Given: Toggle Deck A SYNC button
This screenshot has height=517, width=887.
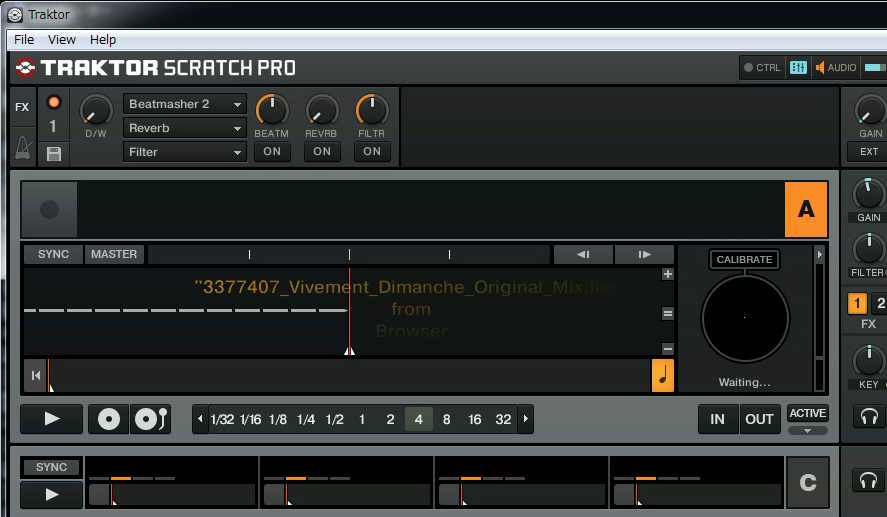Looking at the screenshot, I should pyautogui.click(x=53, y=255).
